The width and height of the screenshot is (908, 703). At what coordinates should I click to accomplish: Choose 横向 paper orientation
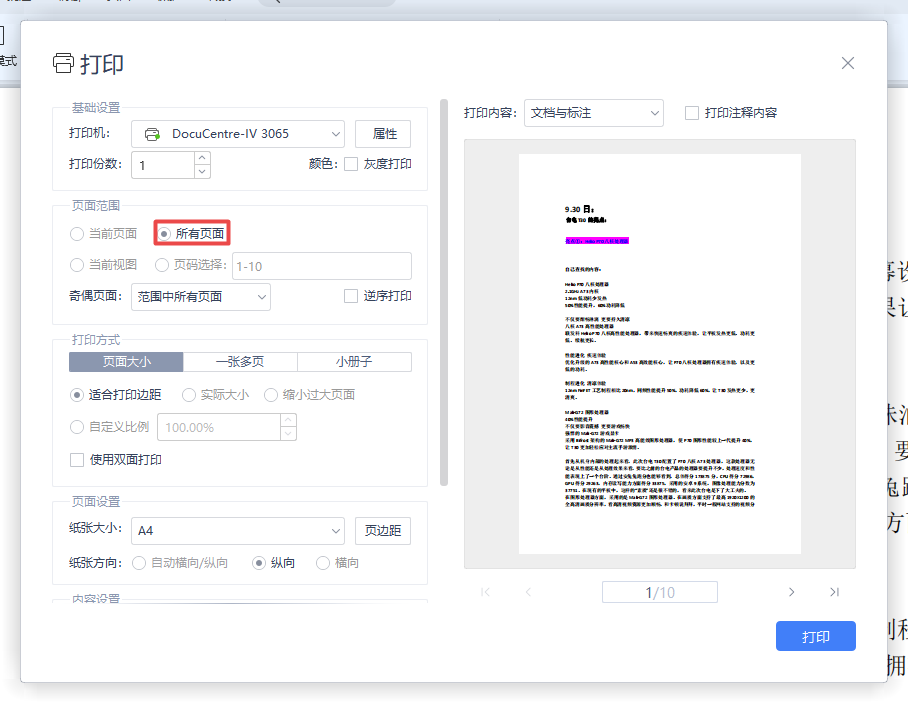click(x=323, y=563)
